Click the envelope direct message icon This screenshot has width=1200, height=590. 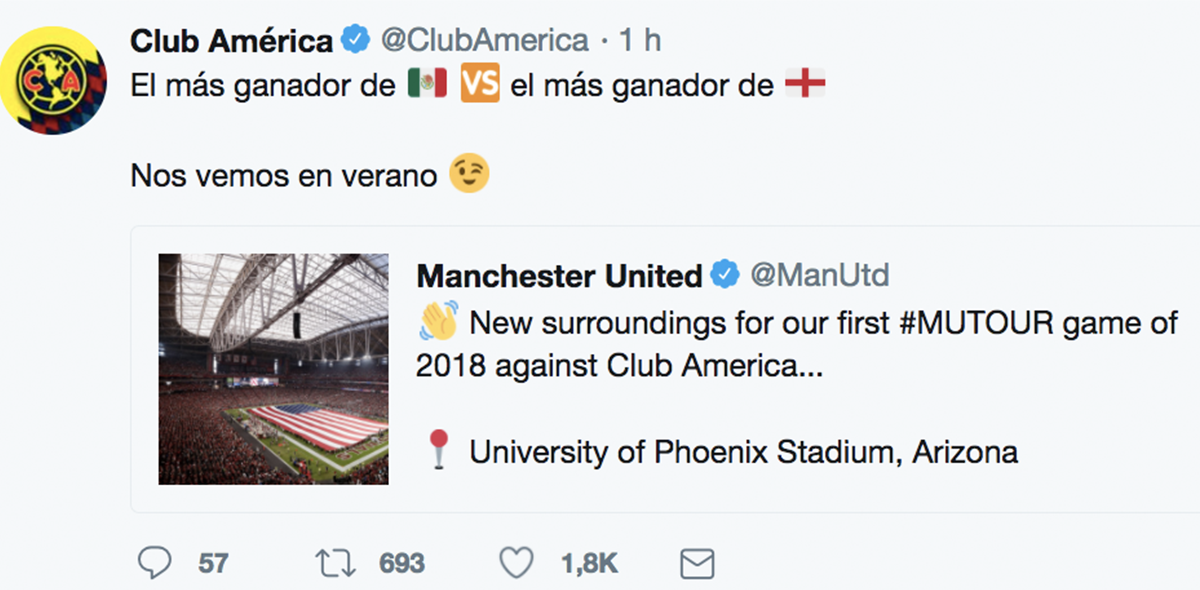695,564
